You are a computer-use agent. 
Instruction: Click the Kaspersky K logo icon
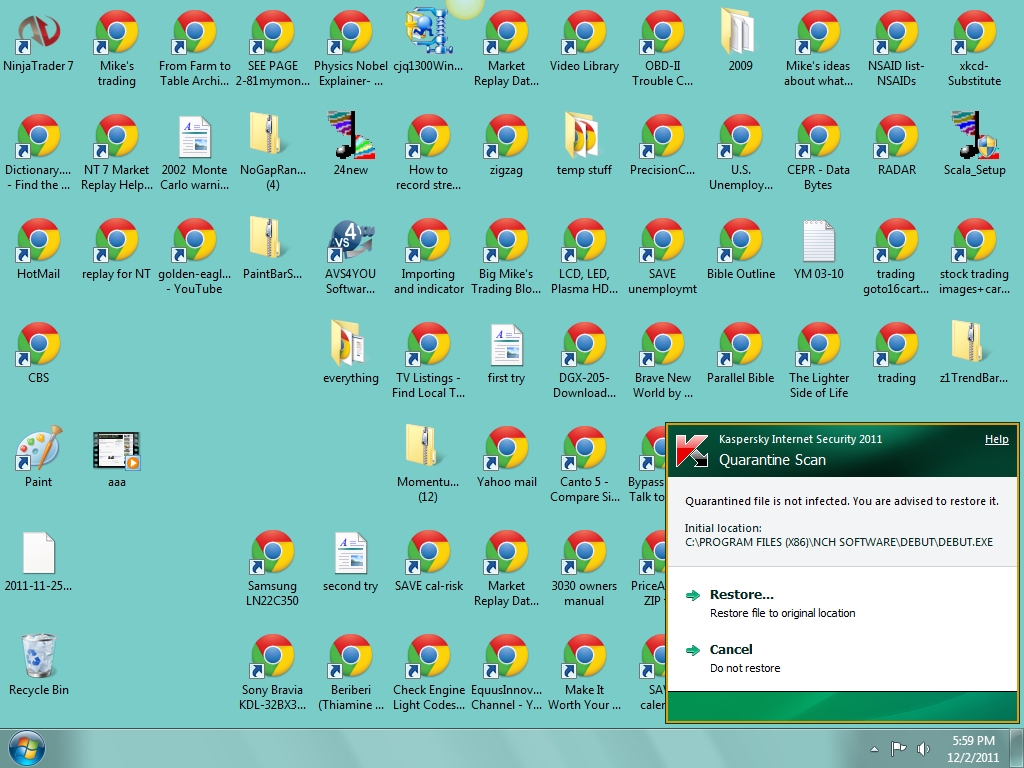click(692, 450)
